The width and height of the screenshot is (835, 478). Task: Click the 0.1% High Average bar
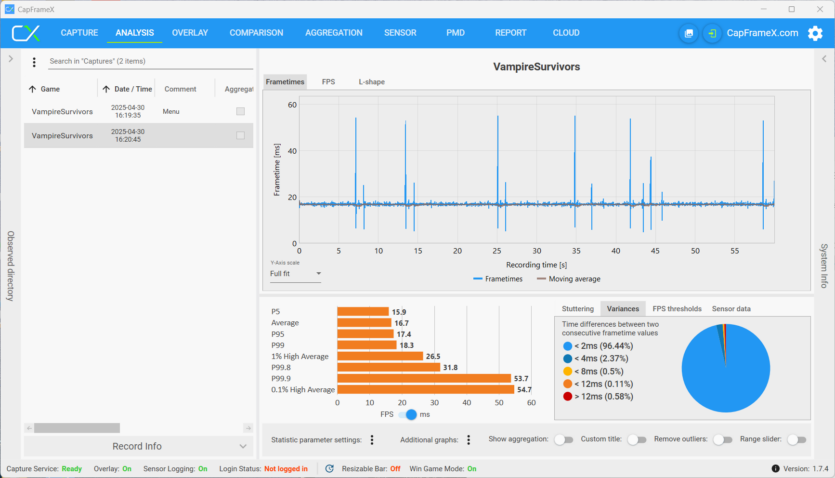click(x=425, y=390)
